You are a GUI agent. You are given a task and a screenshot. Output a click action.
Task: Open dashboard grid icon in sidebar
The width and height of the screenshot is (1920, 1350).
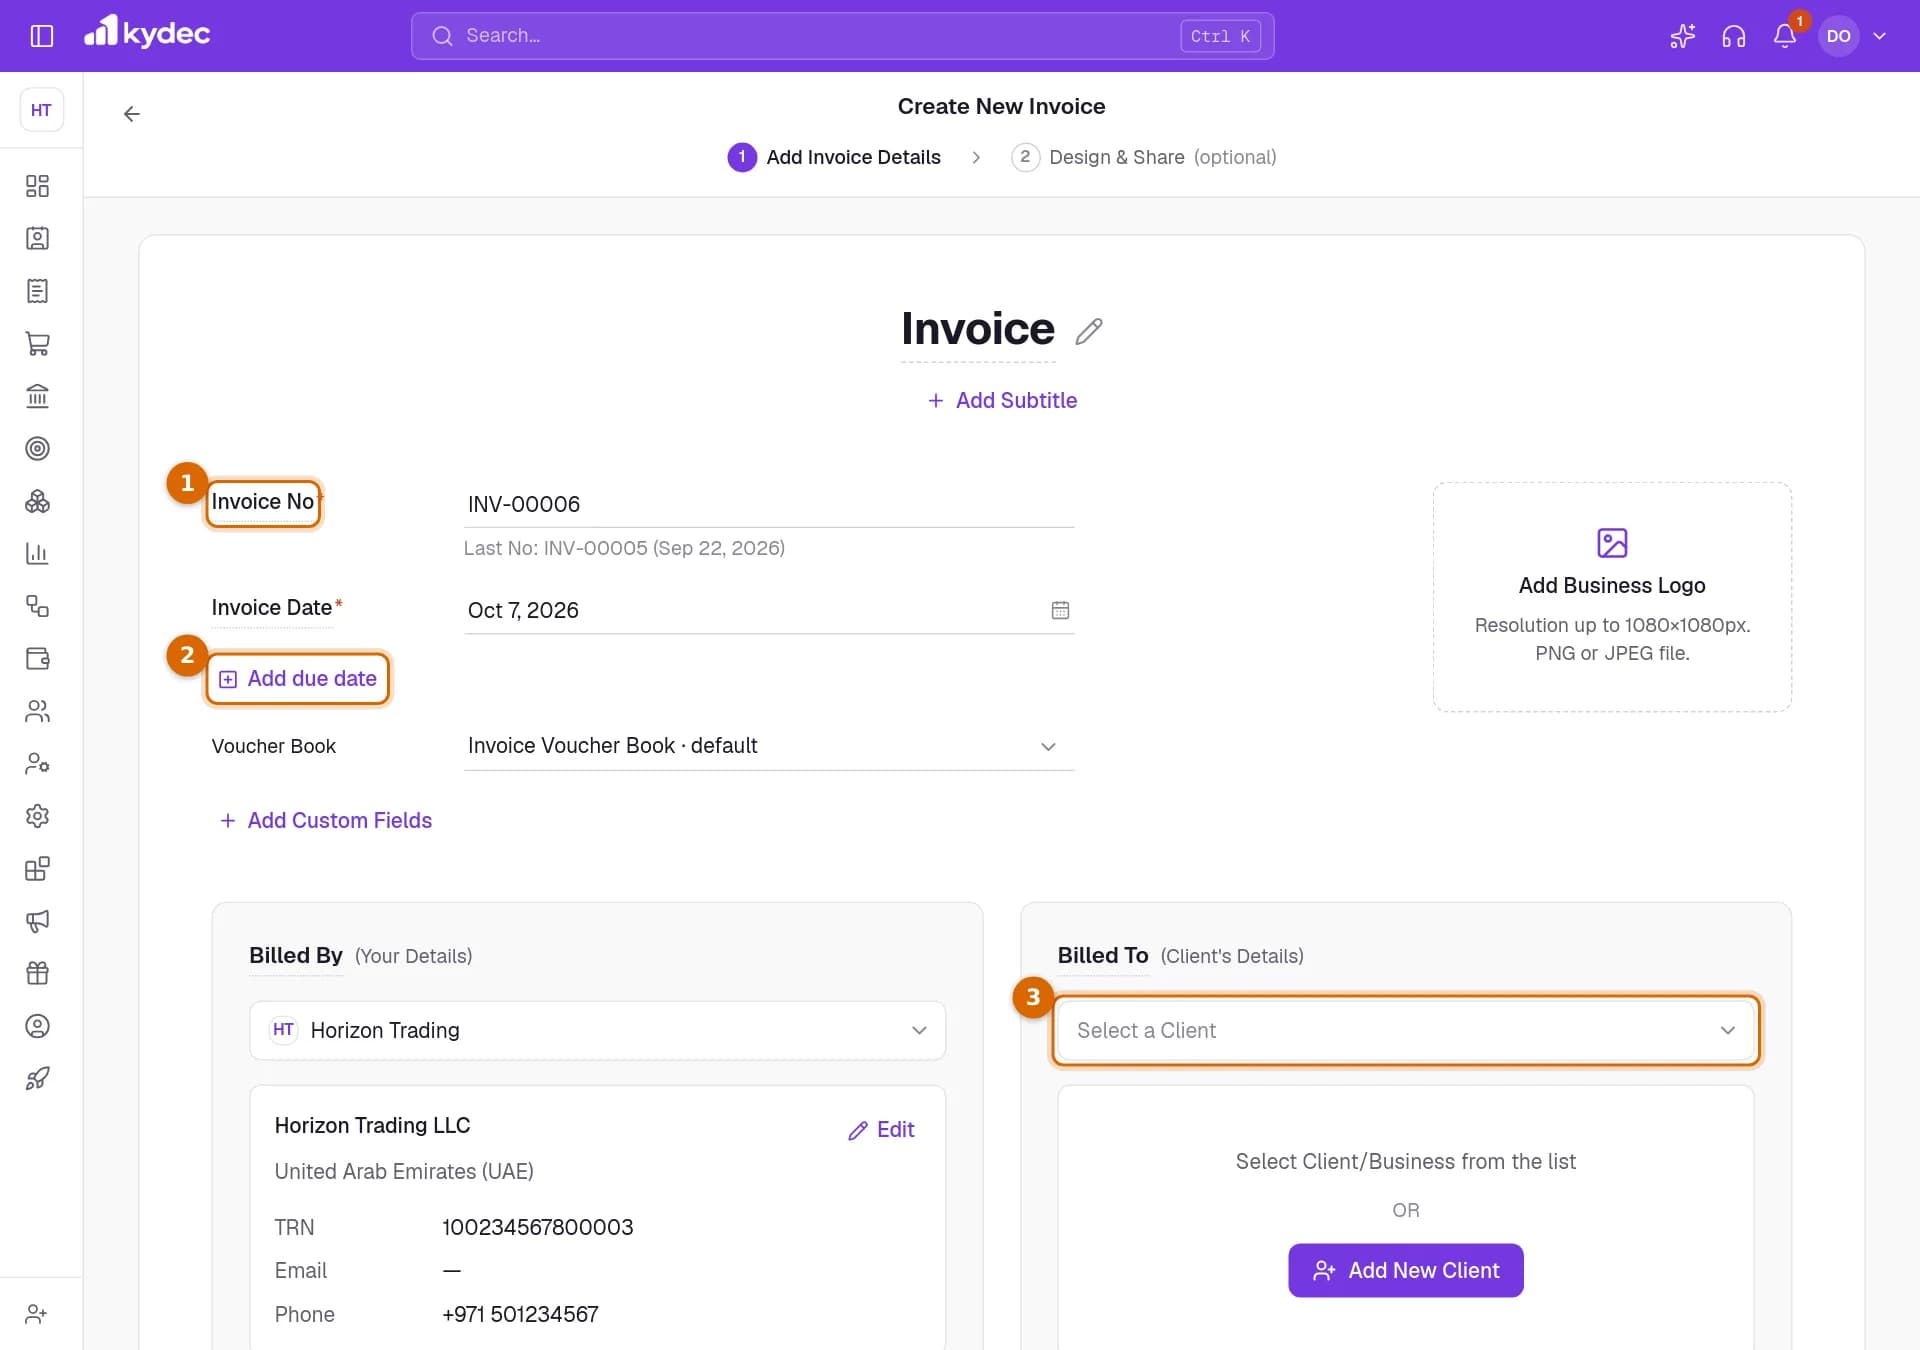37,186
